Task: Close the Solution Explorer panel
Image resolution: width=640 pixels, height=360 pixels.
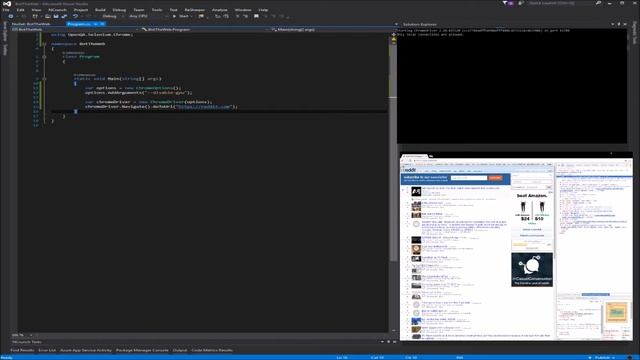Action: tap(625, 24)
